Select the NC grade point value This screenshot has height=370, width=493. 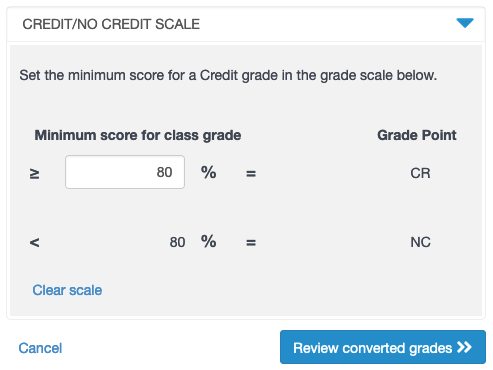click(x=420, y=242)
